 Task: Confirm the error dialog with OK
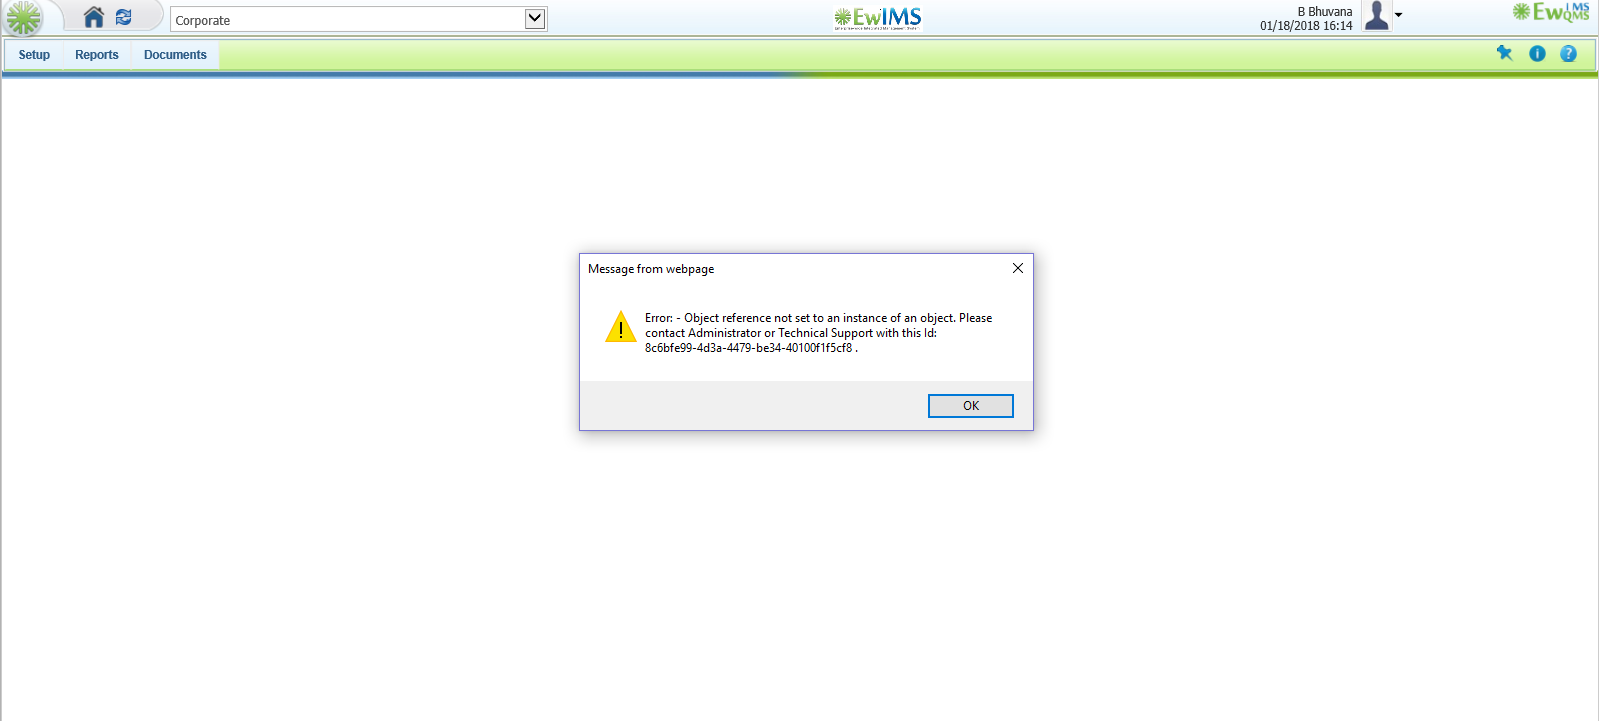click(x=971, y=406)
